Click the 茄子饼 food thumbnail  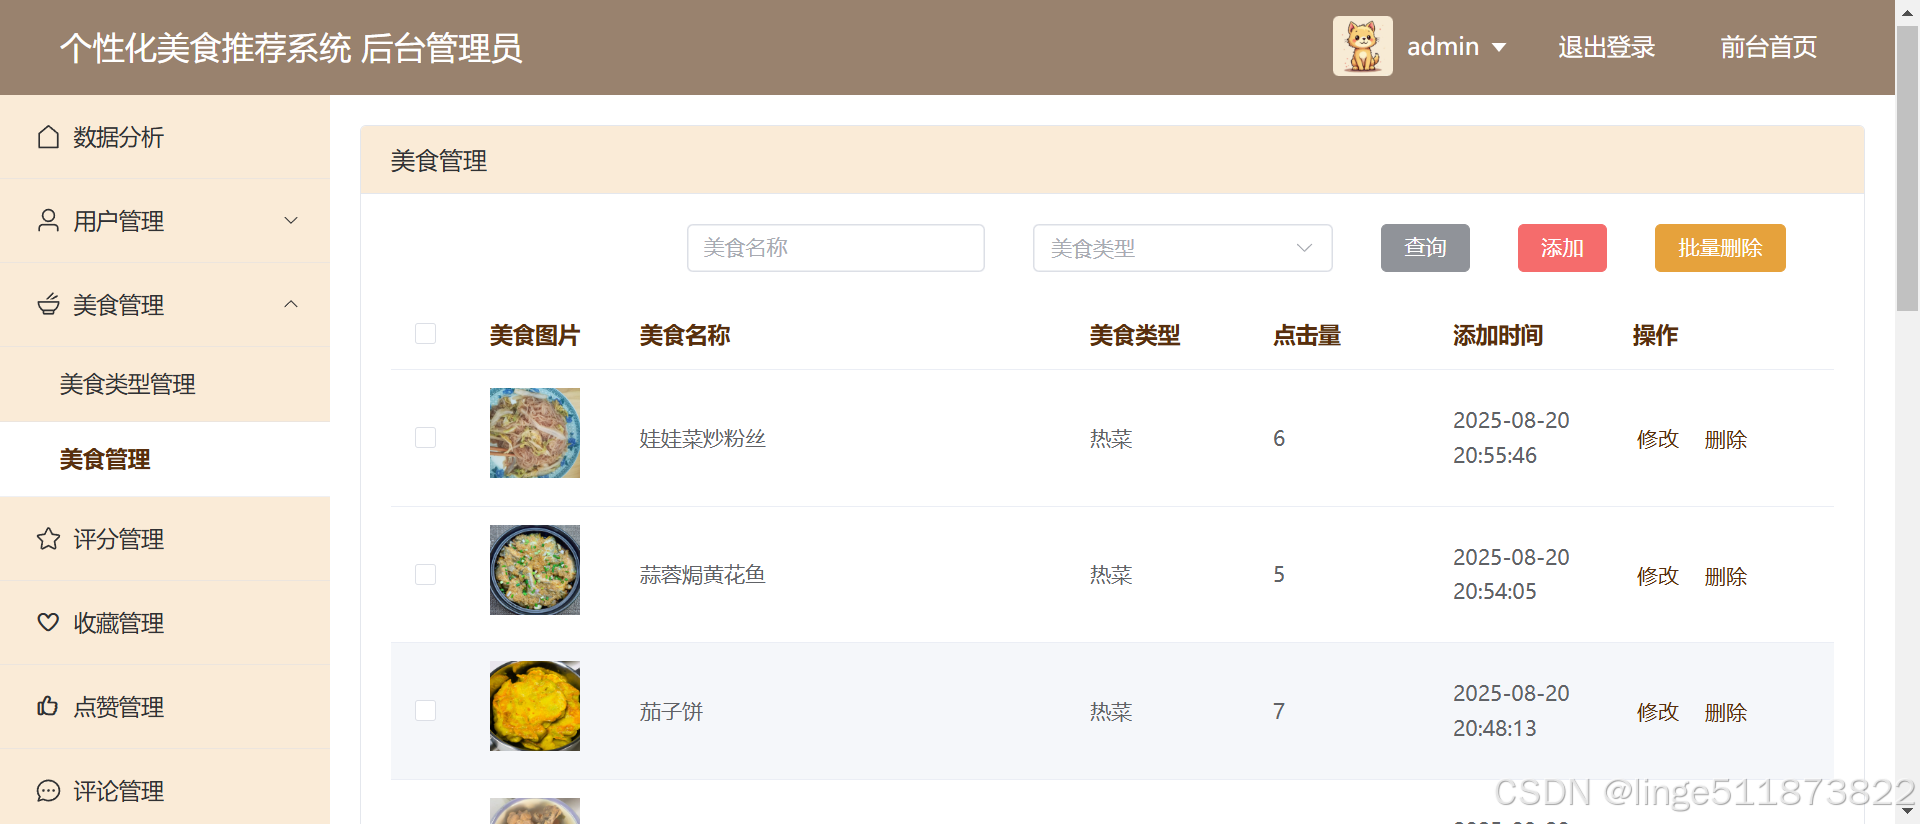(535, 706)
